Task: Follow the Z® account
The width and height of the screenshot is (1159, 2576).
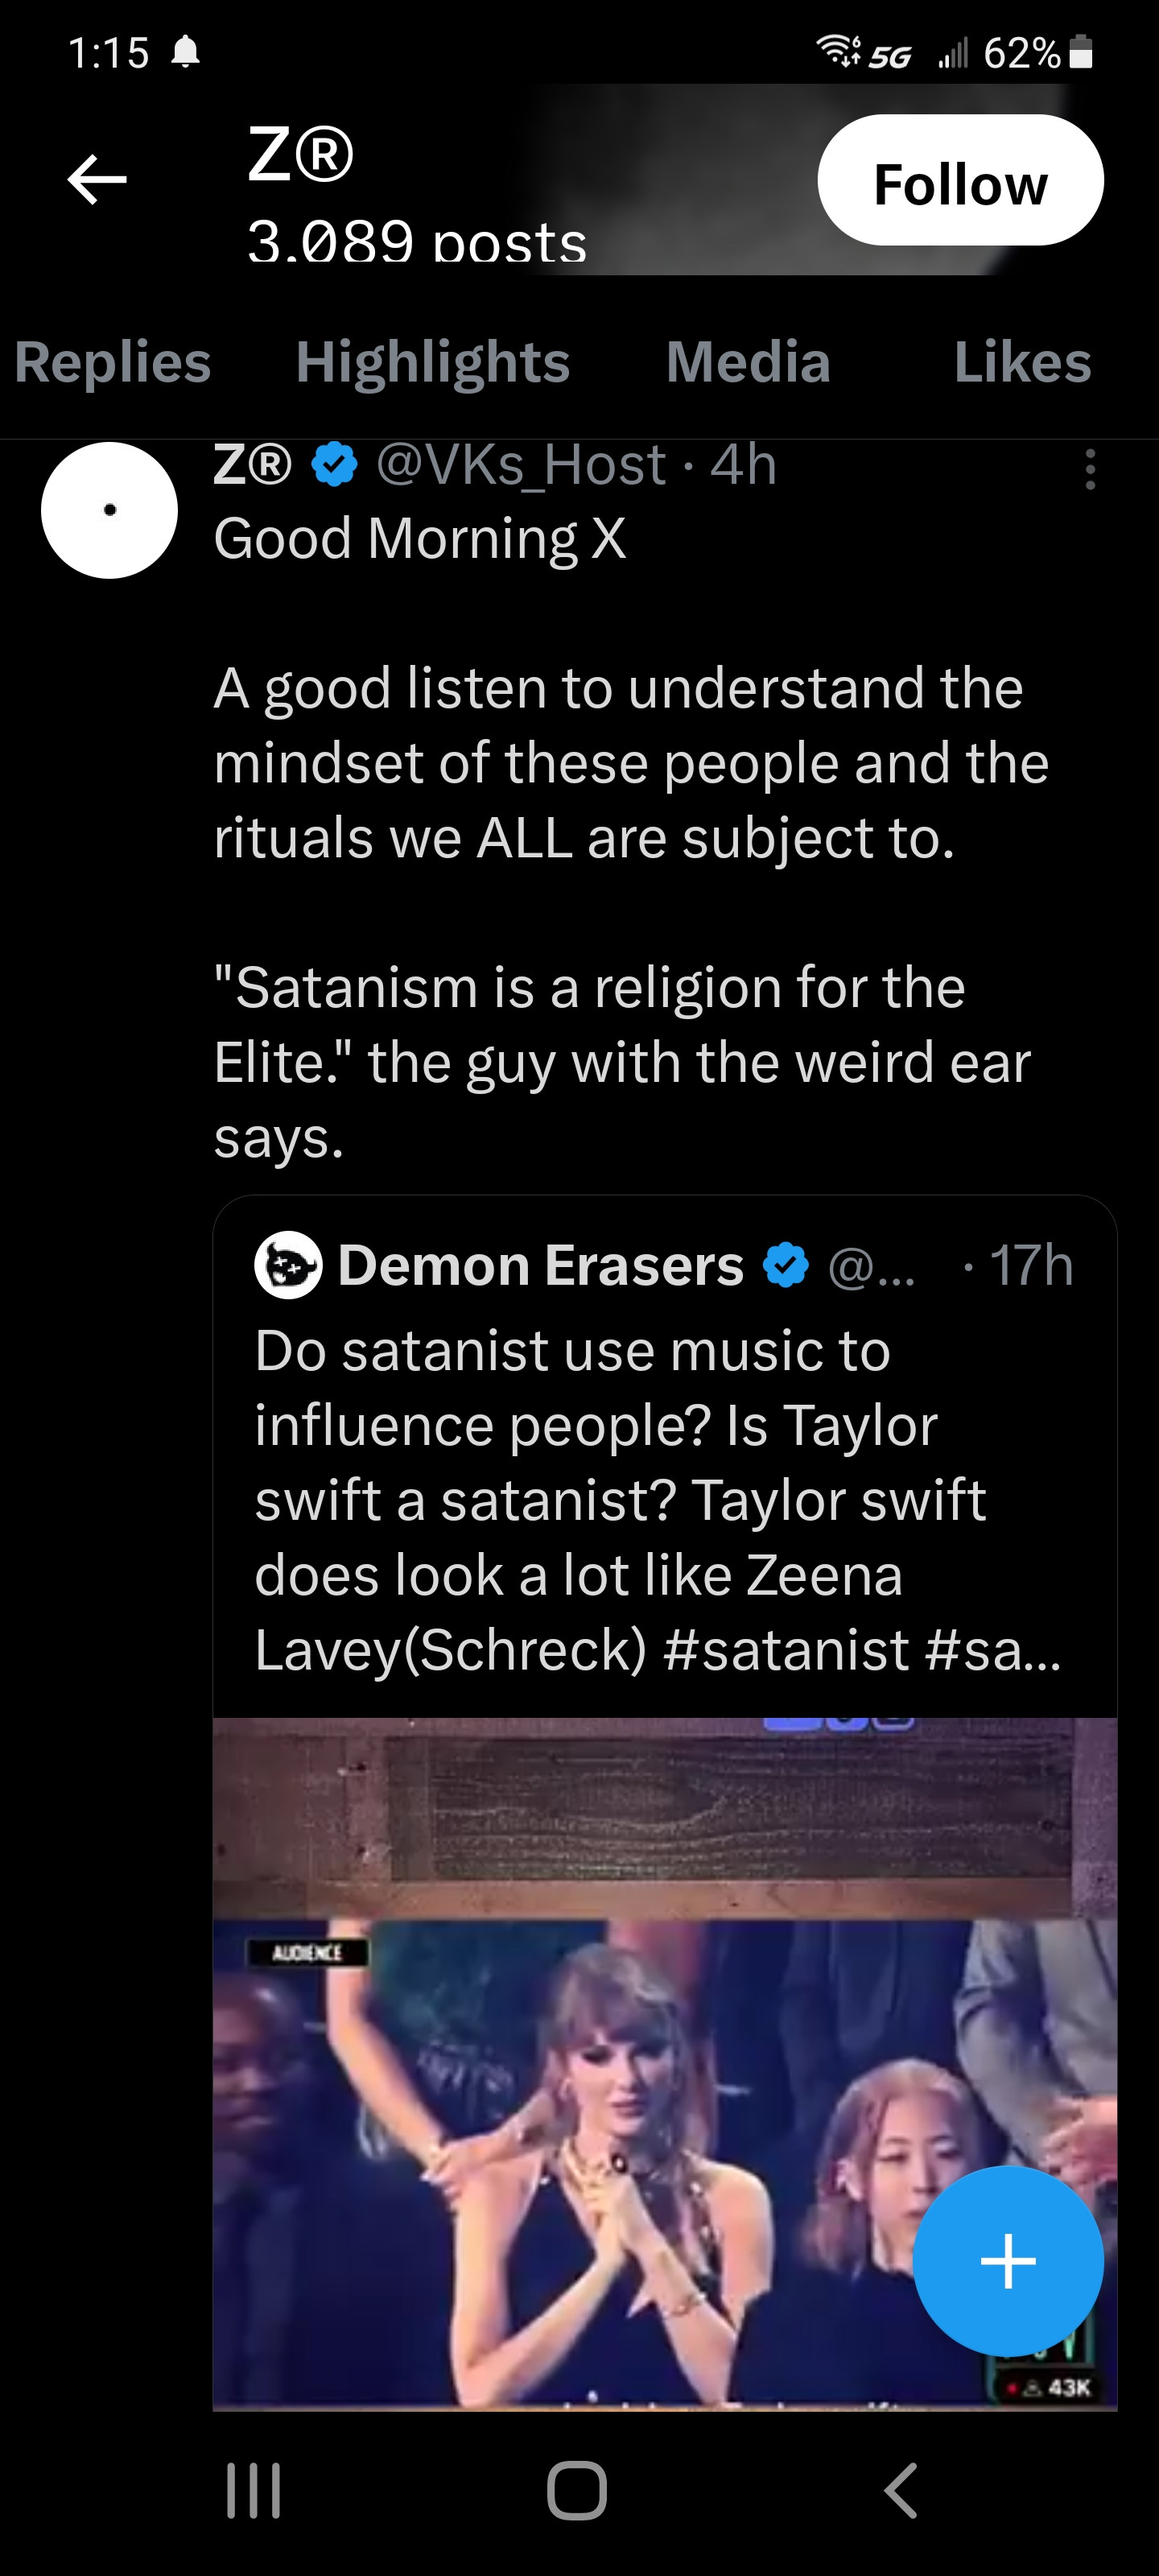Action: click(x=960, y=181)
